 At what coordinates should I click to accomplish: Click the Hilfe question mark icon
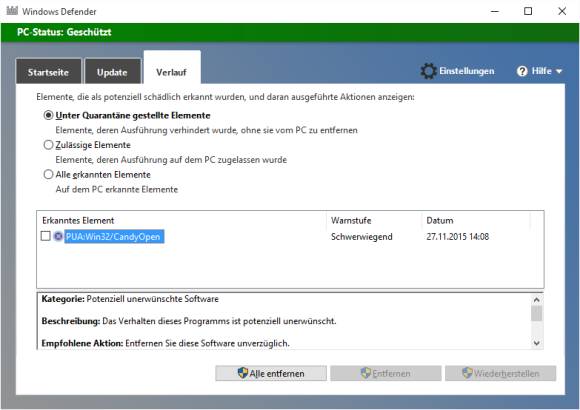coord(522,71)
